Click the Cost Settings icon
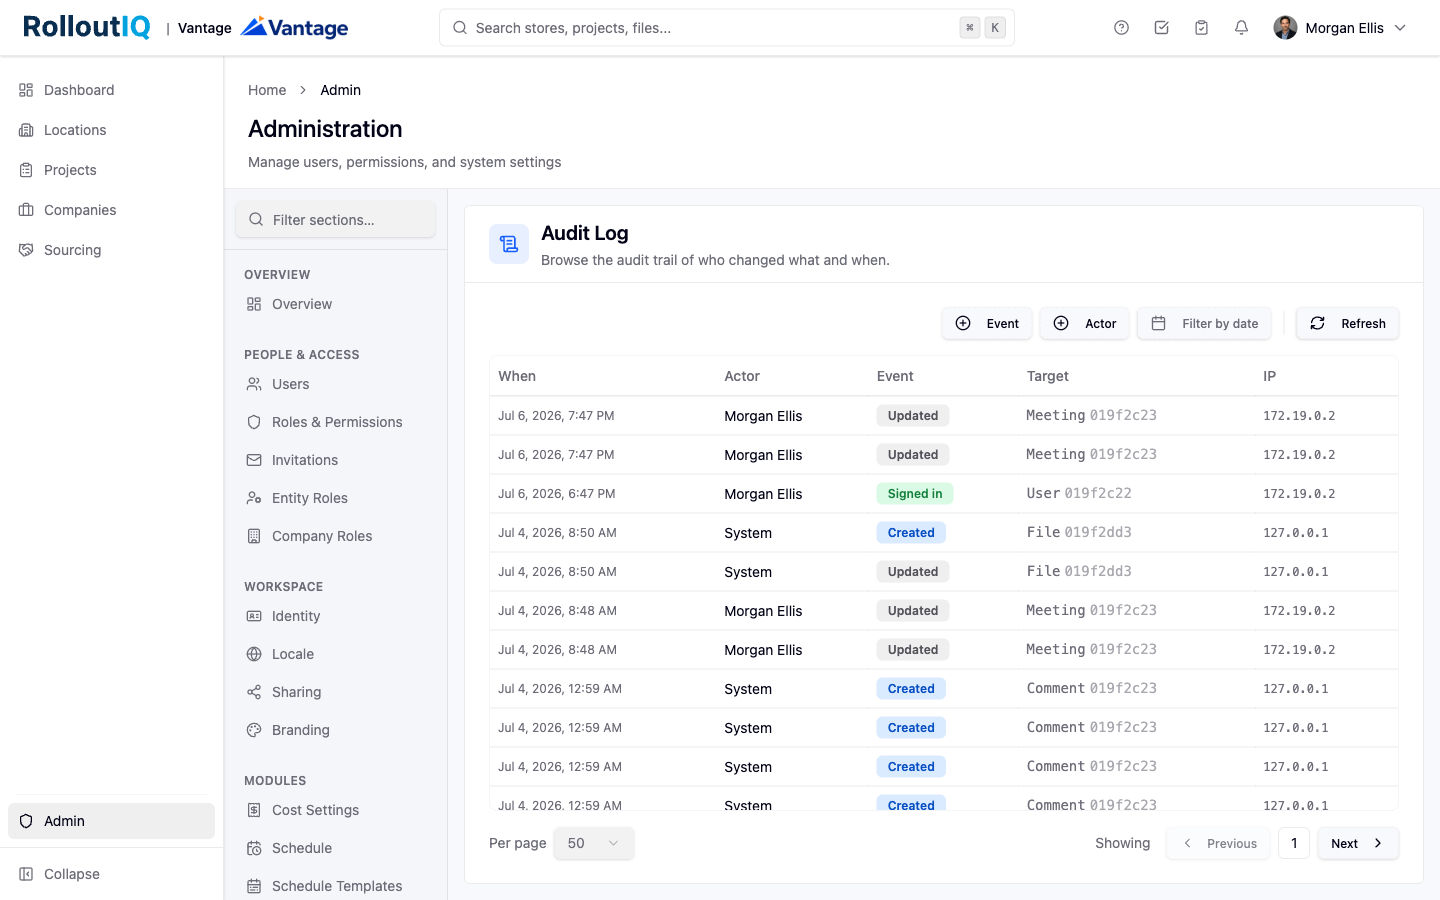 coord(254,810)
